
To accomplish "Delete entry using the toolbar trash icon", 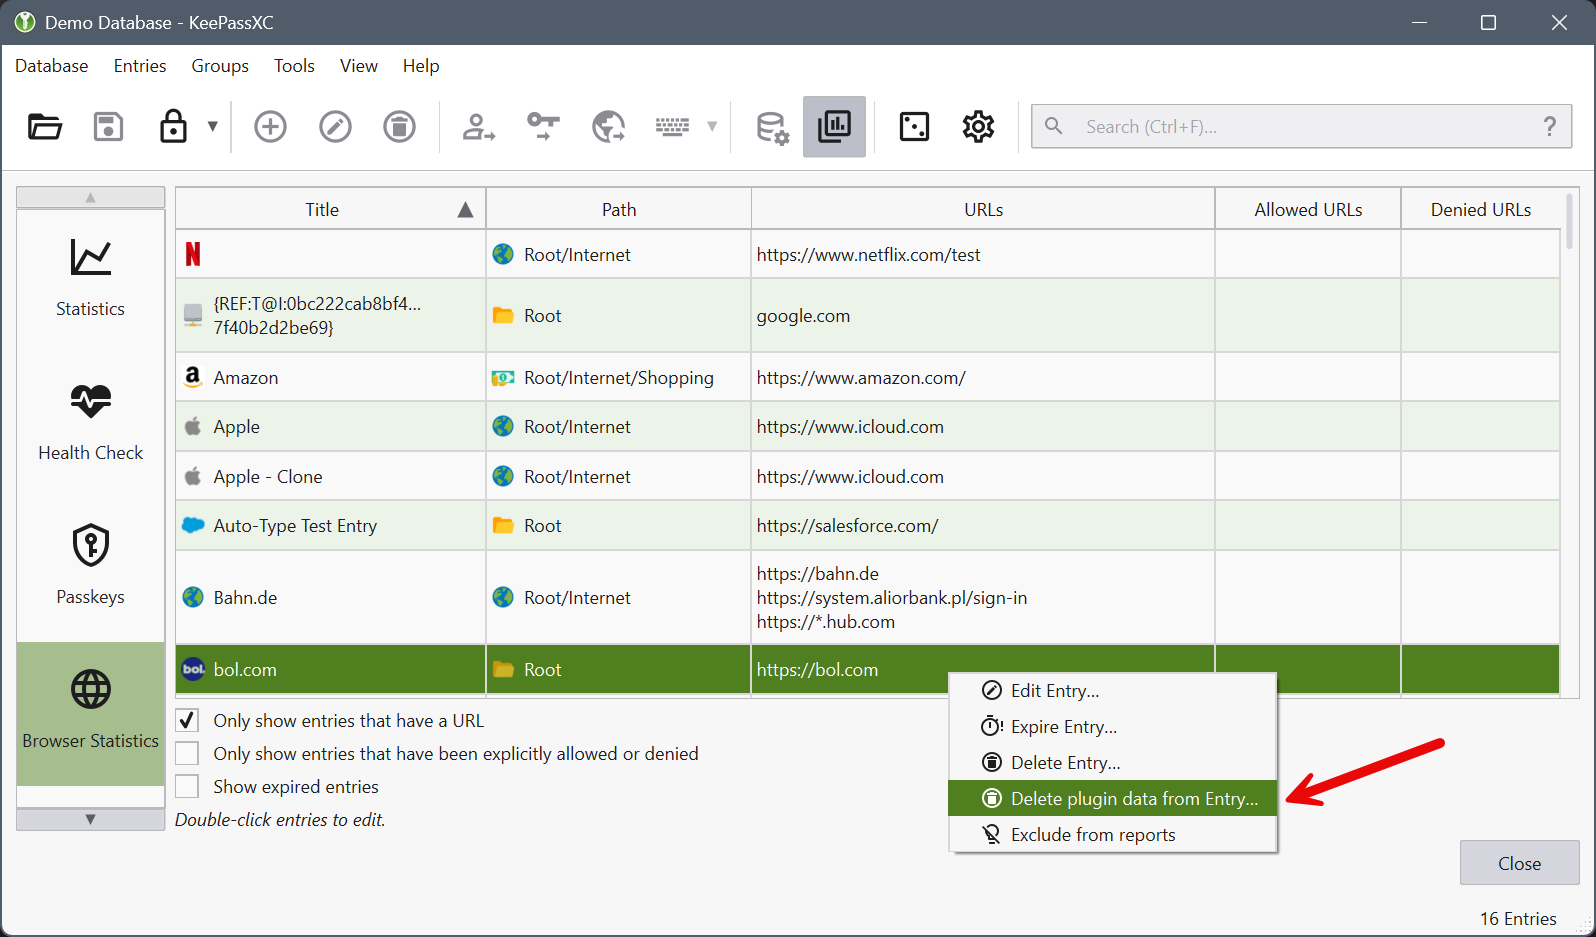I will pyautogui.click(x=399, y=127).
